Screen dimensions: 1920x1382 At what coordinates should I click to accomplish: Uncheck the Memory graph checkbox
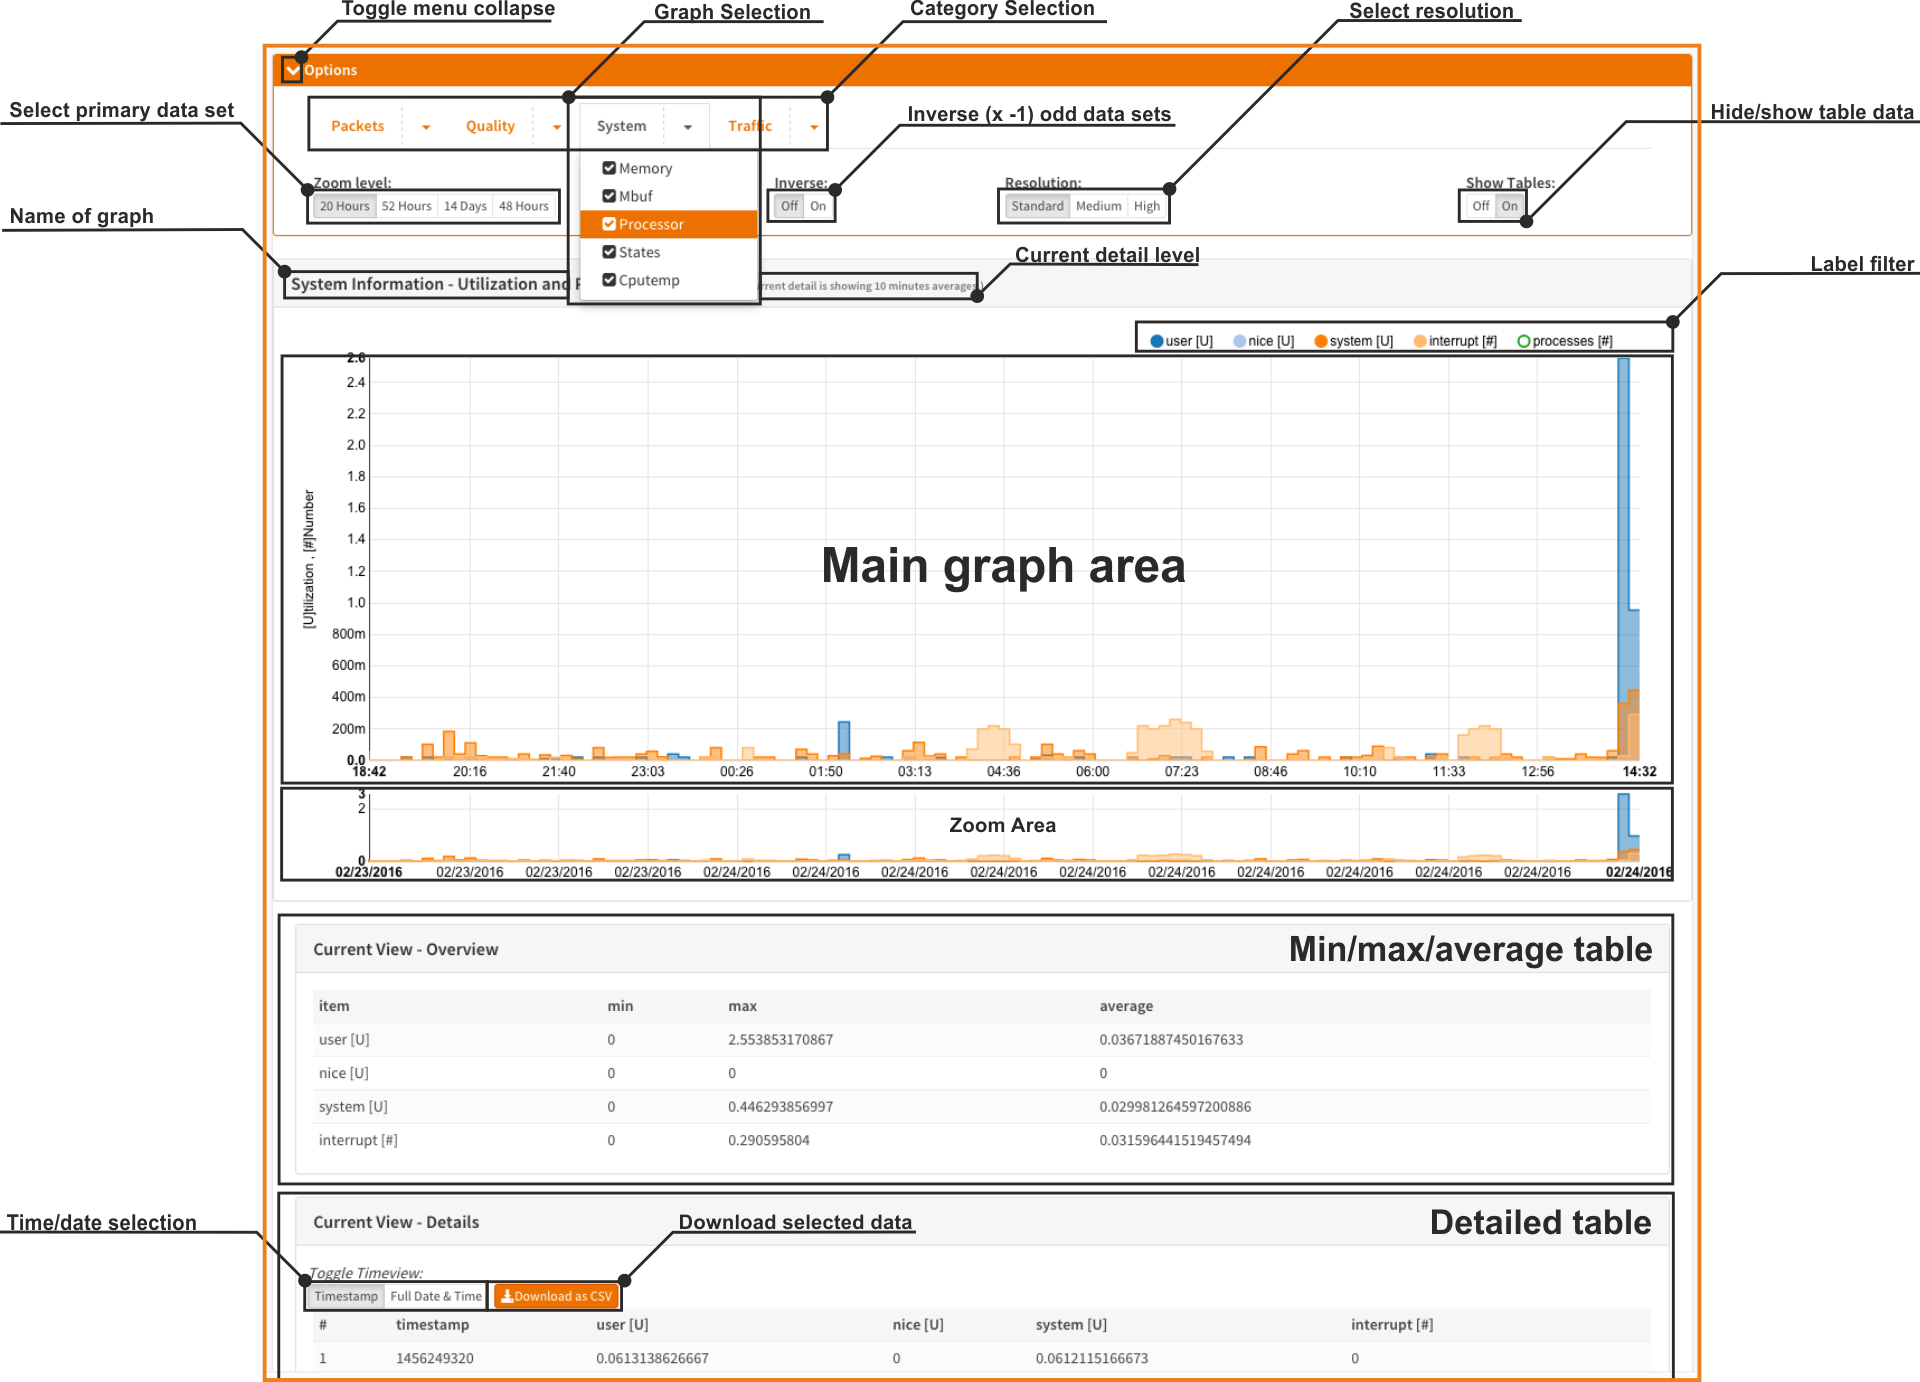(x=609, y=168)
